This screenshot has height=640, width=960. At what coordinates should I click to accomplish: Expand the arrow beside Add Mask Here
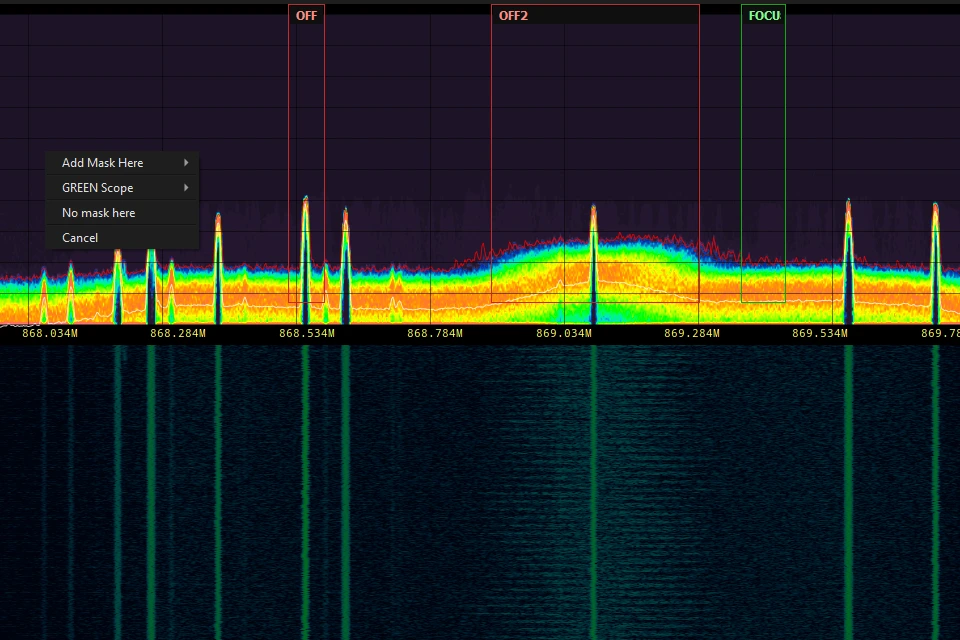coord(186,163)
